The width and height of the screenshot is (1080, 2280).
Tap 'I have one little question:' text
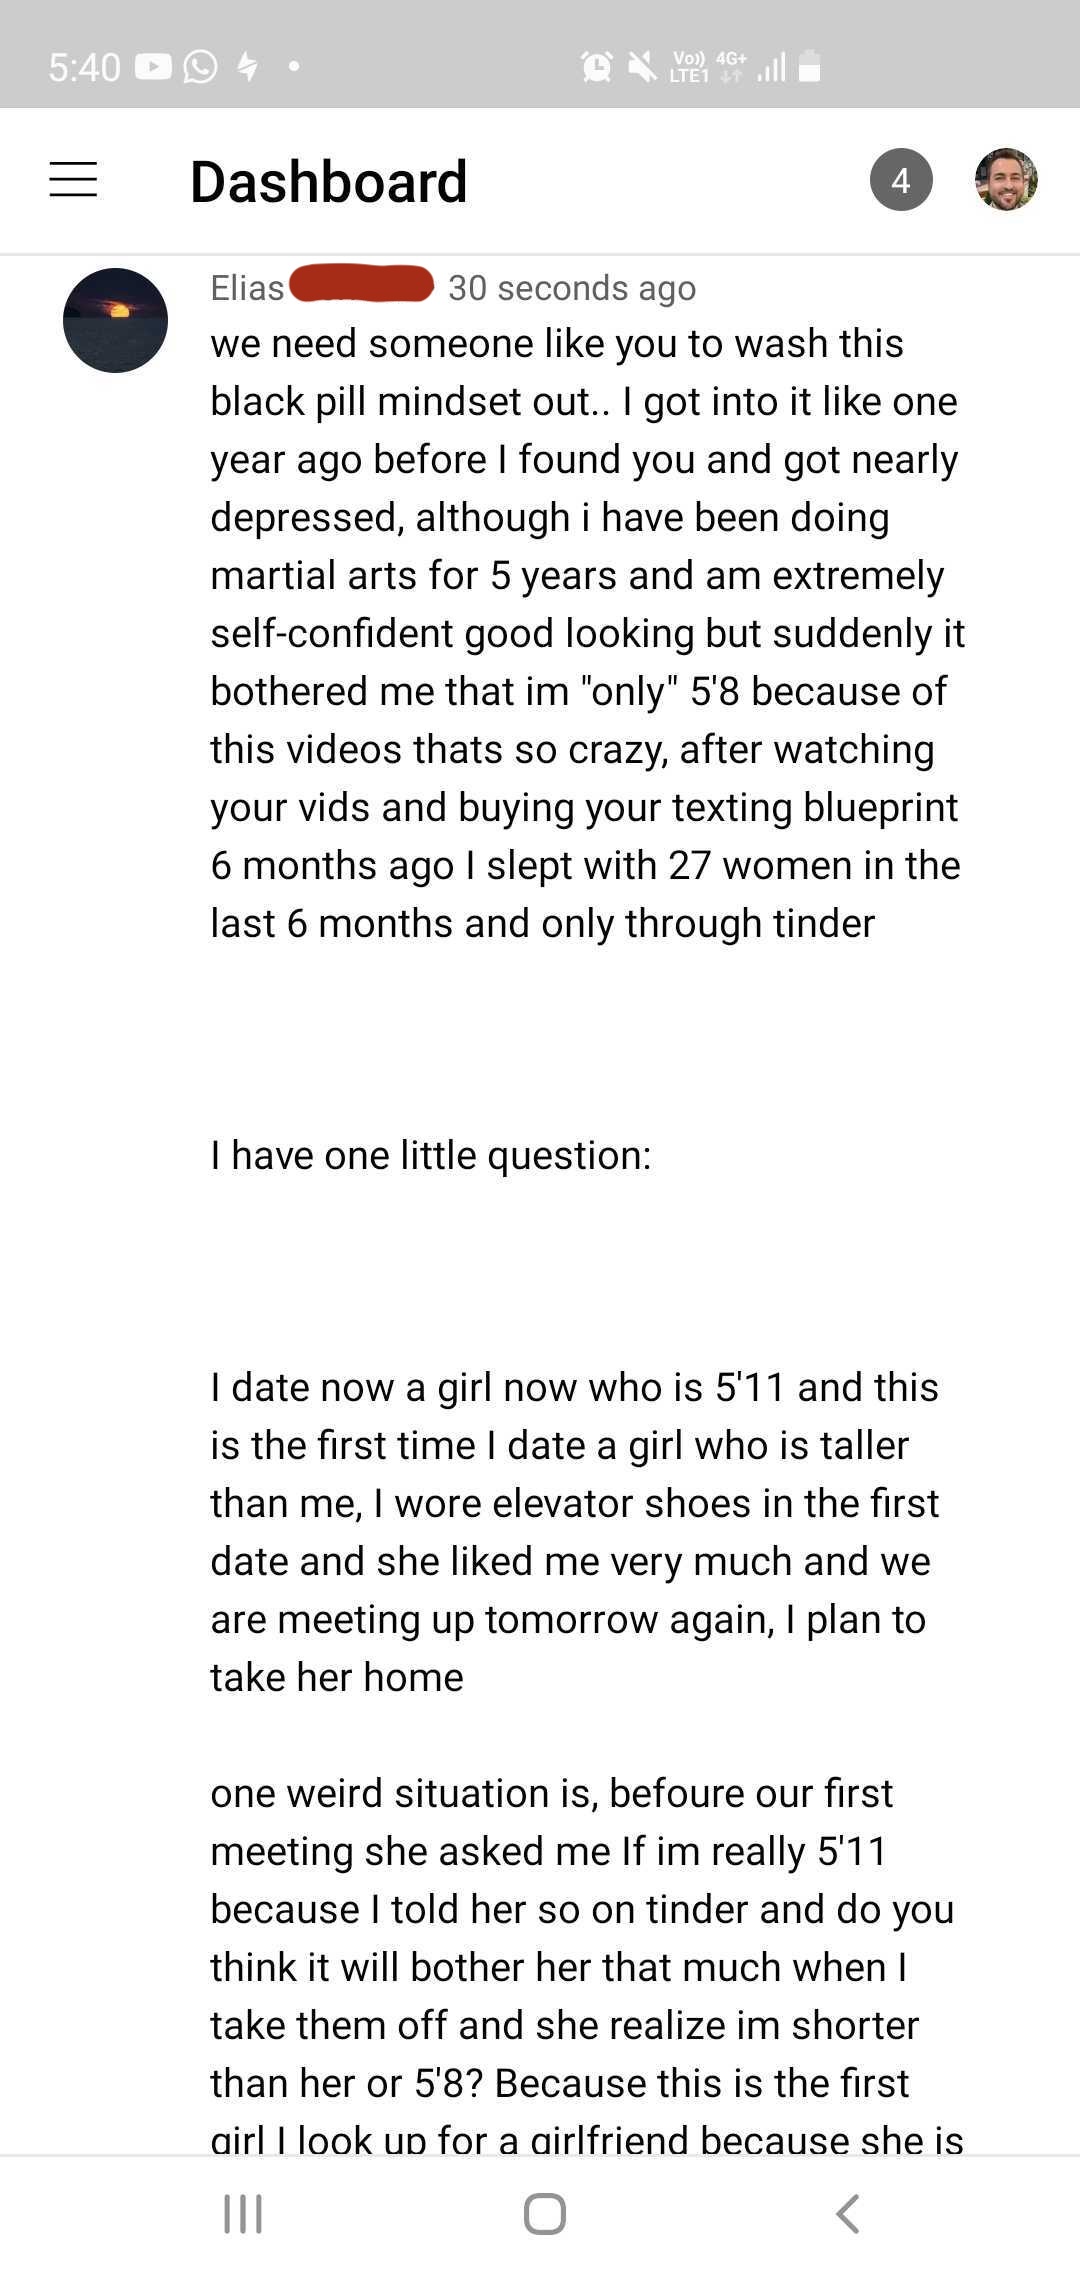pyautogui.click(x=430, y=1155)
